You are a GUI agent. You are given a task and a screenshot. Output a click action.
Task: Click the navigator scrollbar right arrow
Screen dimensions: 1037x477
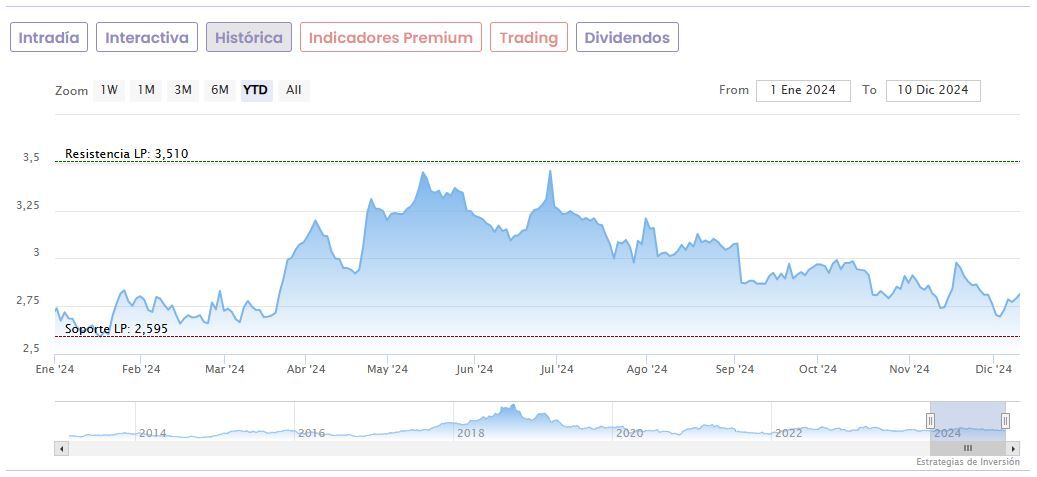tap(1014, 448)
